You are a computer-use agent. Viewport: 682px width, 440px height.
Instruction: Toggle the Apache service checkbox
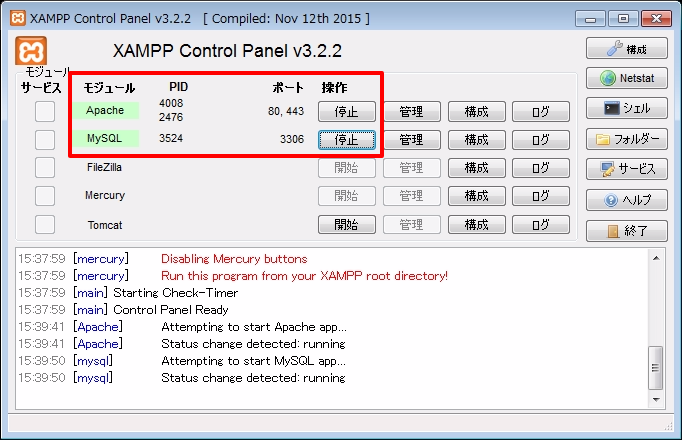[45, 112]
